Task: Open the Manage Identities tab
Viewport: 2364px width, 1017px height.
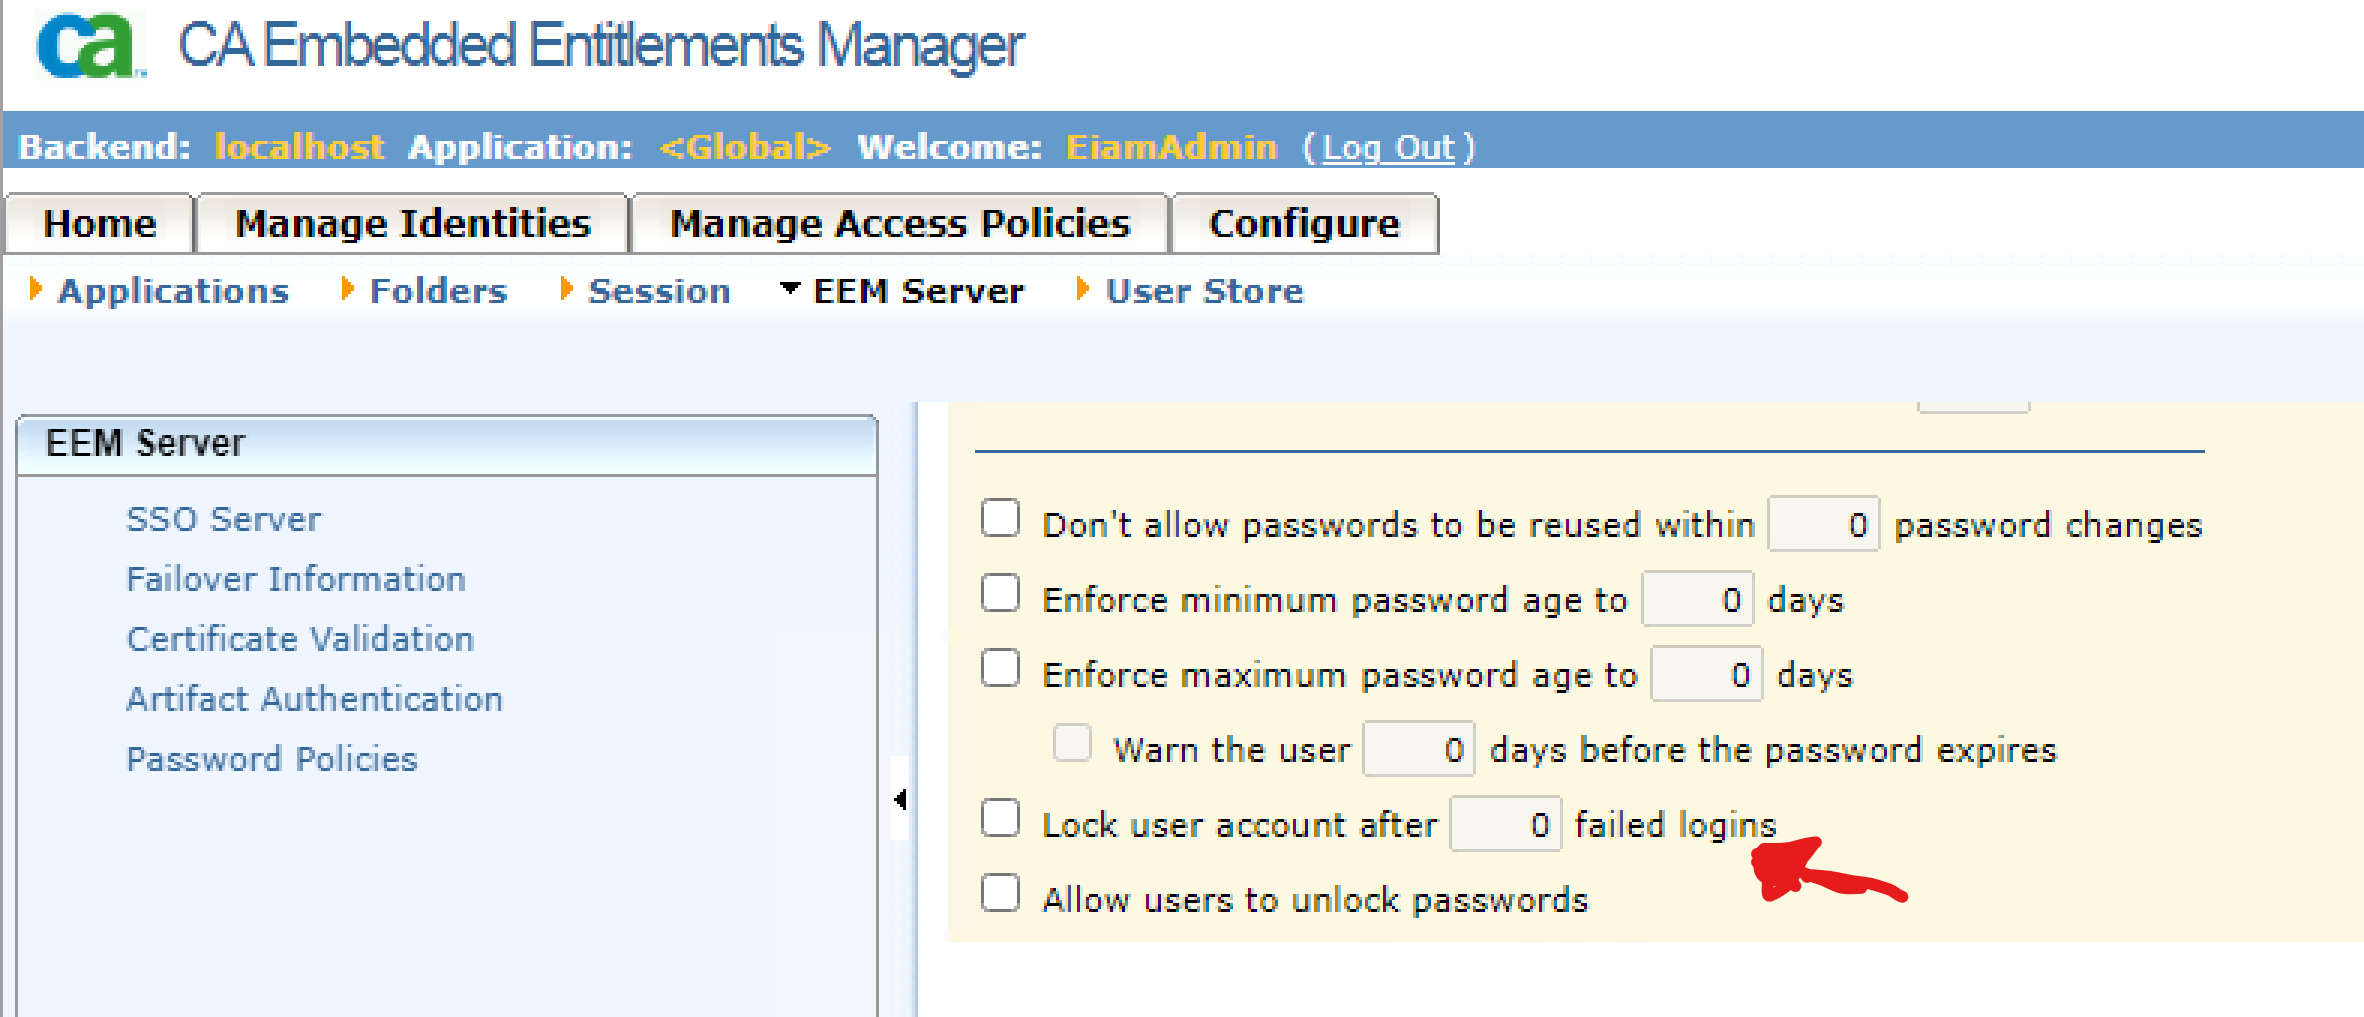Action: 412,224
